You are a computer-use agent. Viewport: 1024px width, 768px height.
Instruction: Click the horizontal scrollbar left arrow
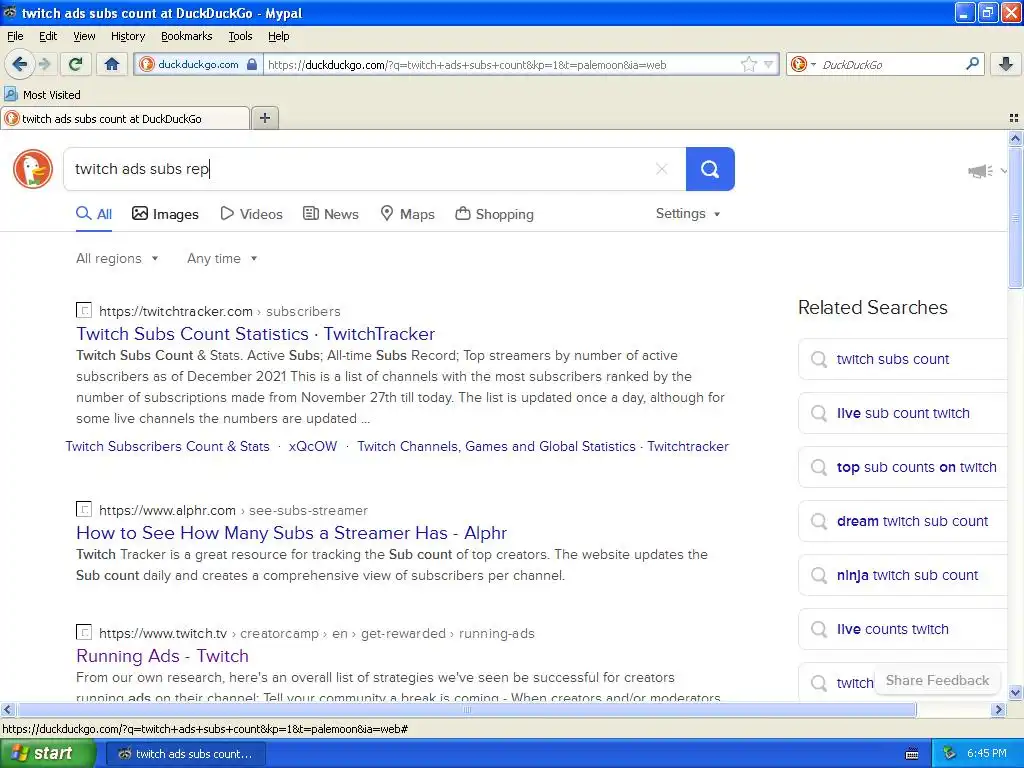pyautogui.click(x=7, y=709)
